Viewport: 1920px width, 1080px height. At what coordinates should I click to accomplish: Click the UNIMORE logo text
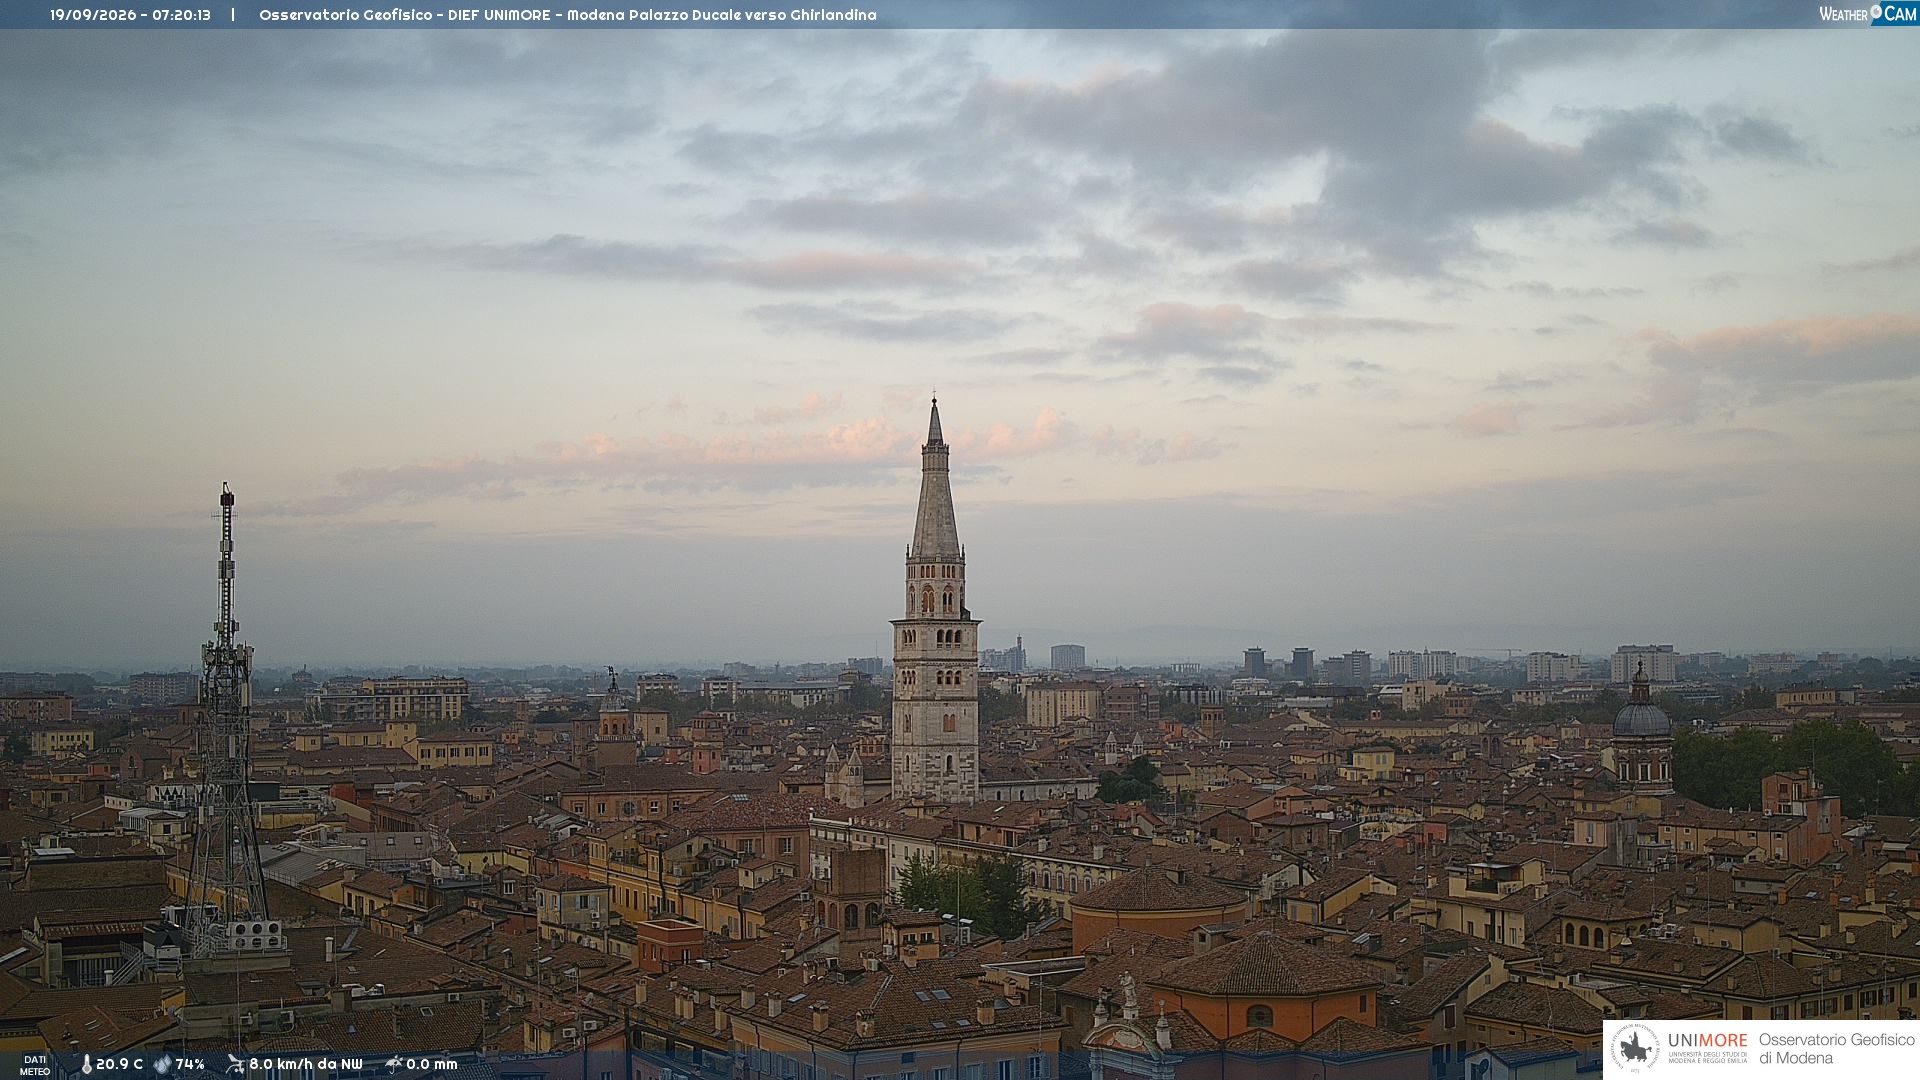(x=1708, y=1041)
